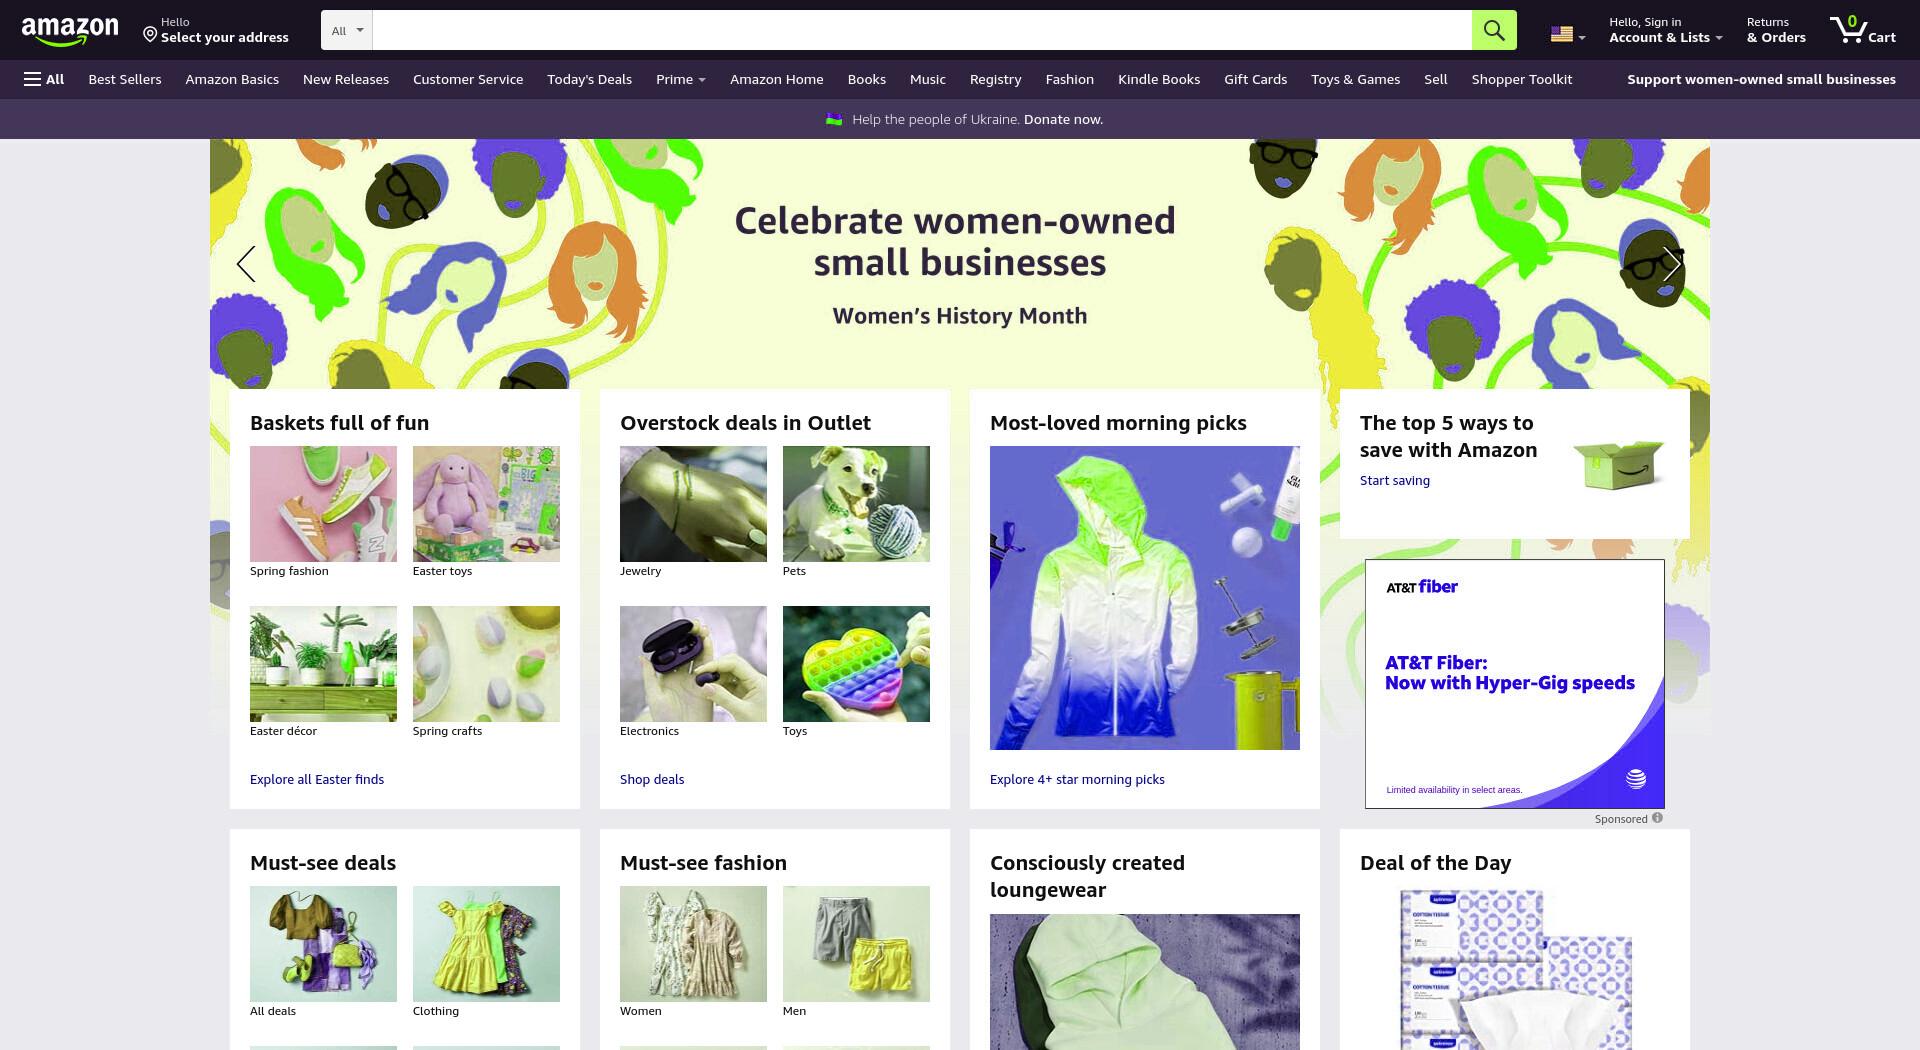
Task: Open Customer Service nav link
Action: click(468, 79)
